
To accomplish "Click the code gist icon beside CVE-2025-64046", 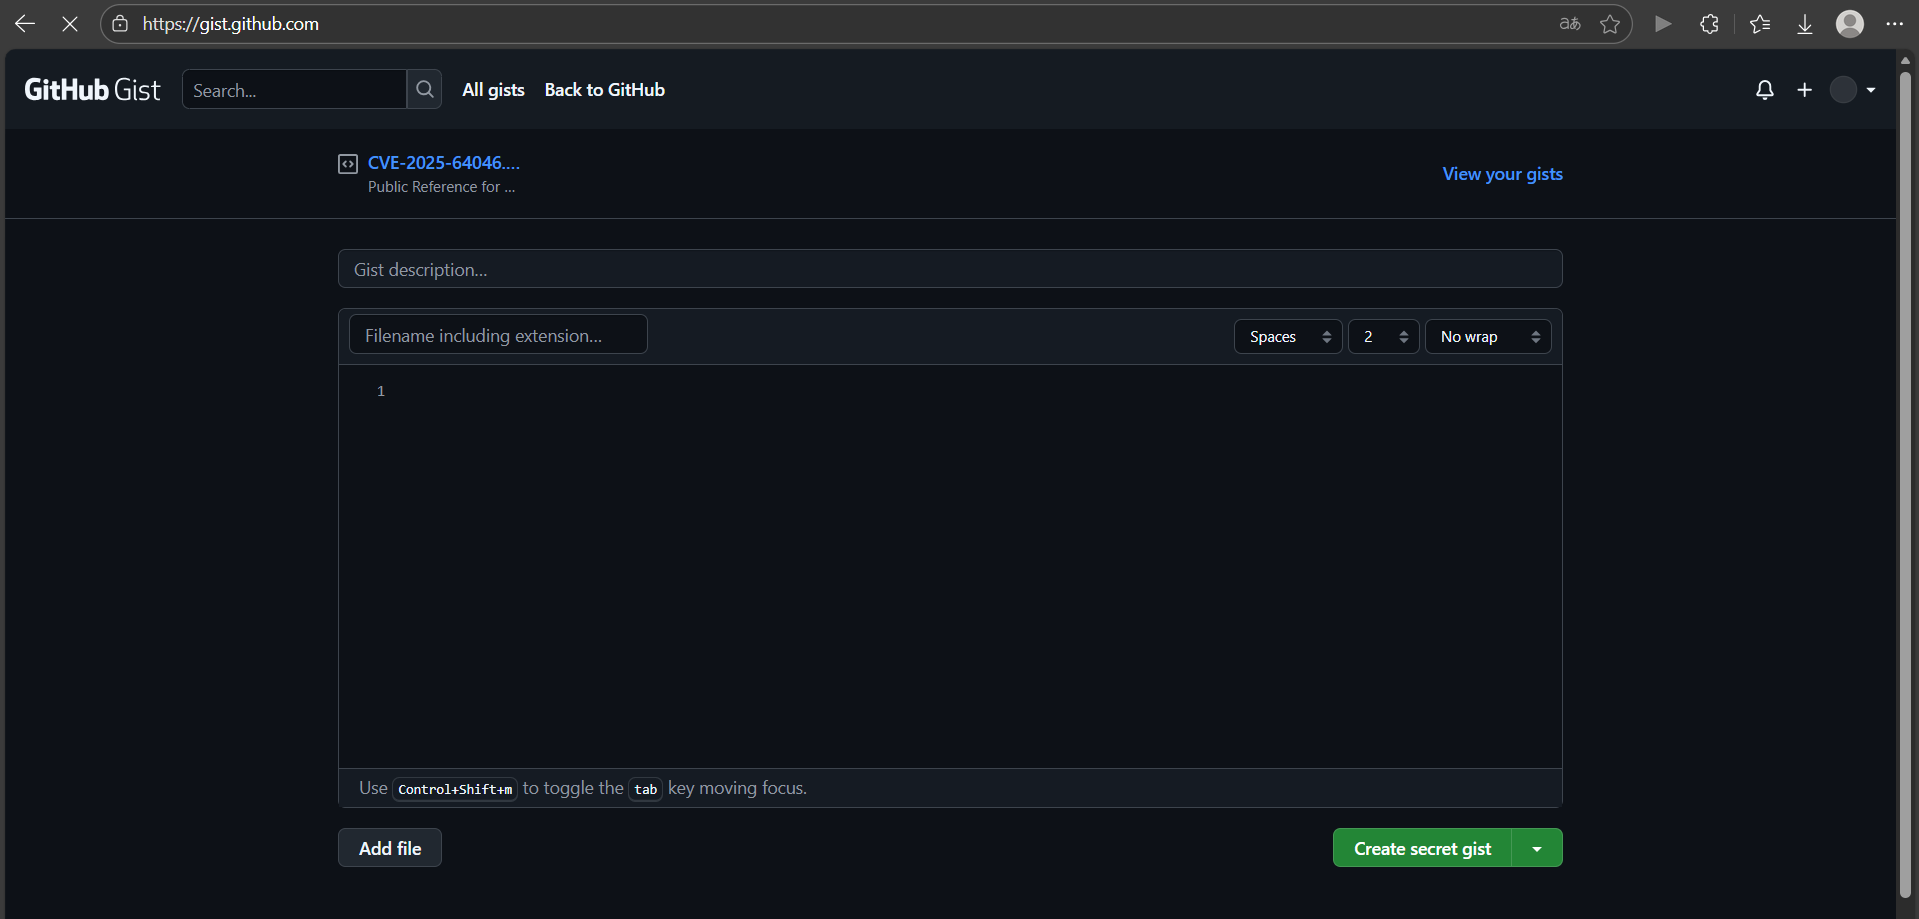I will pos(348,164).
